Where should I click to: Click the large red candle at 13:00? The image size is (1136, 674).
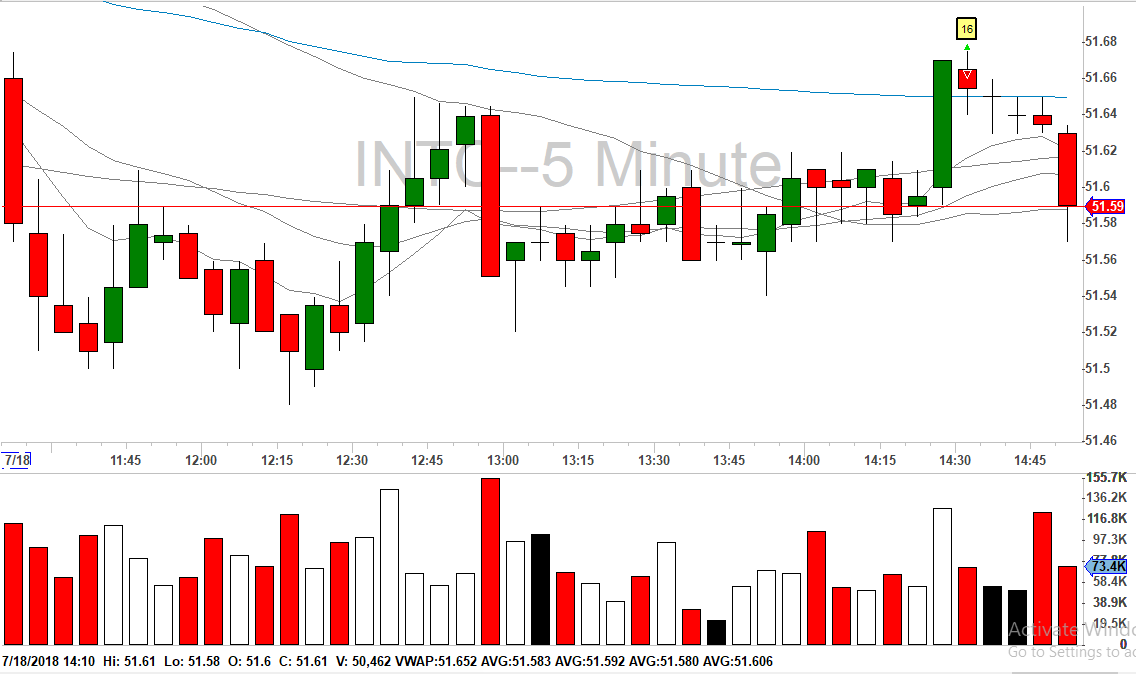[490, 196]
